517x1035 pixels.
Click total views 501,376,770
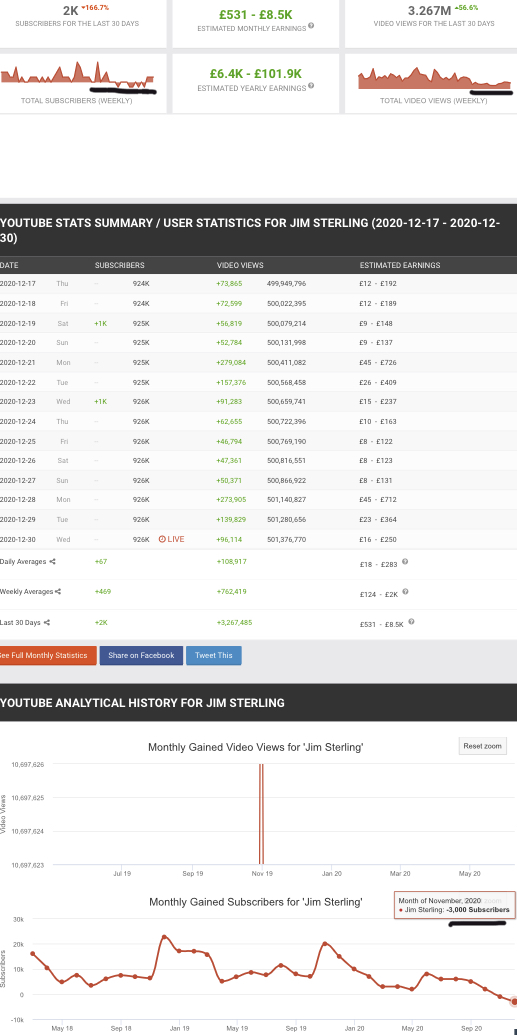click(x=287, y=539)
